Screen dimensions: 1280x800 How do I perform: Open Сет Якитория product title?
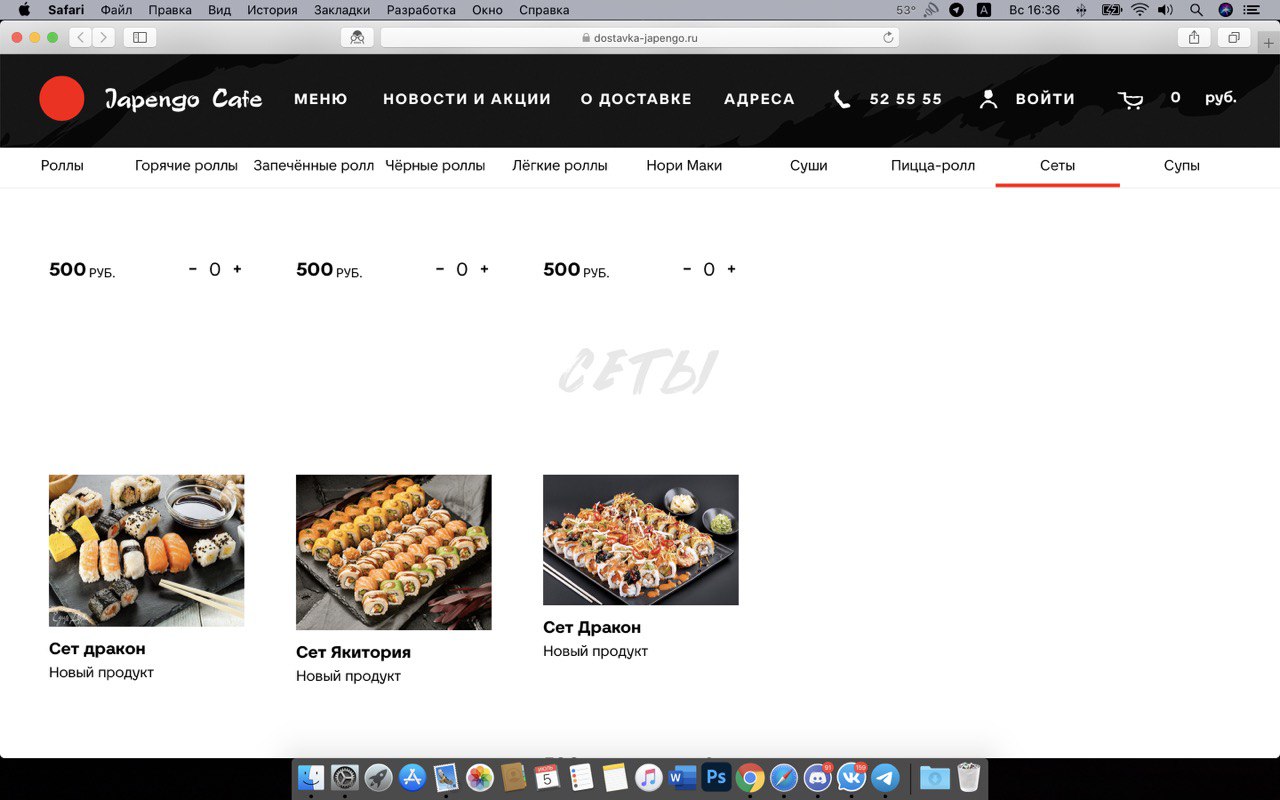(x=353, y=652)
